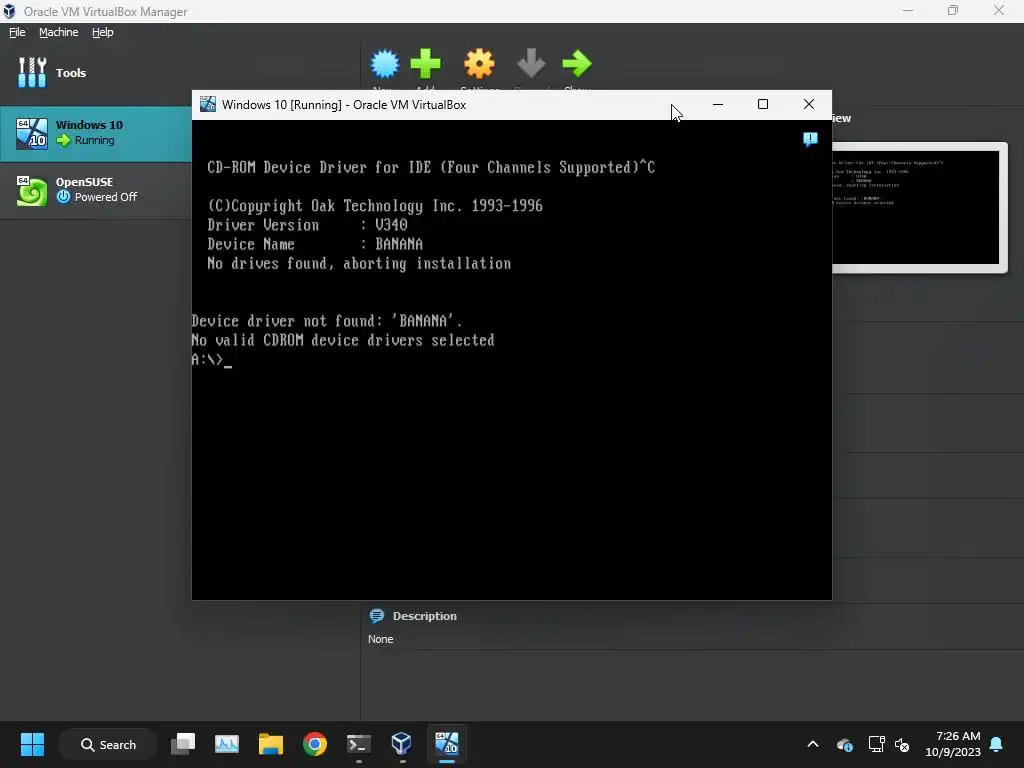This screenshot has height=768, width=1024.
Task: Click the muted volume tray icon
Action: pos(903,744)
